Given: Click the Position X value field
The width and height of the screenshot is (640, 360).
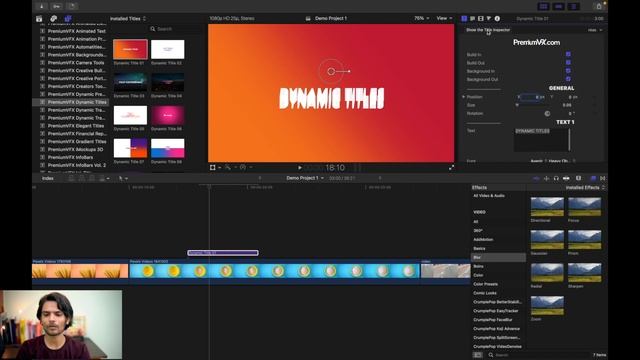Looking at the screenshot, I should click(529, 97).
